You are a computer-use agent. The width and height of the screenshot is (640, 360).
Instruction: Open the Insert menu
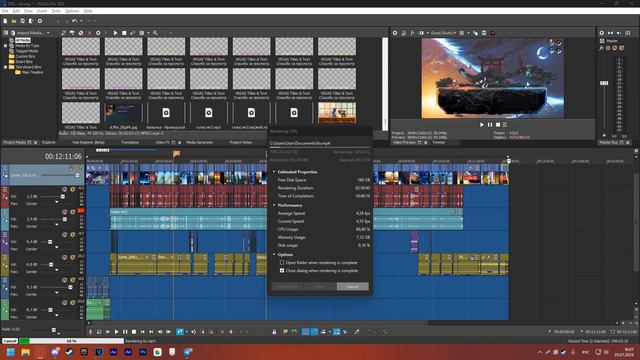tap(42, 11)
